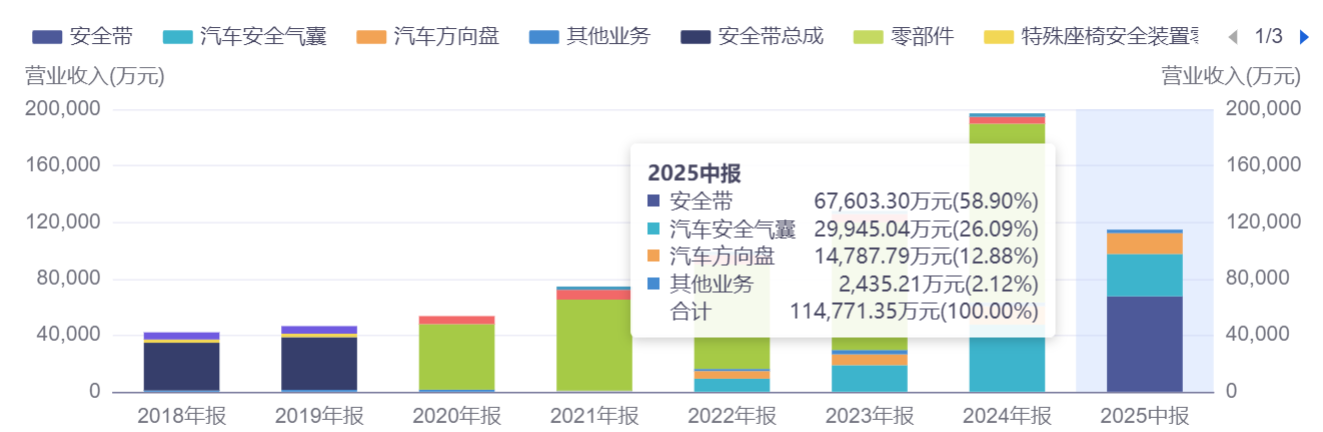Click the teal segment of 2023年报 bar
The image size is (1323, 432).
869,378
